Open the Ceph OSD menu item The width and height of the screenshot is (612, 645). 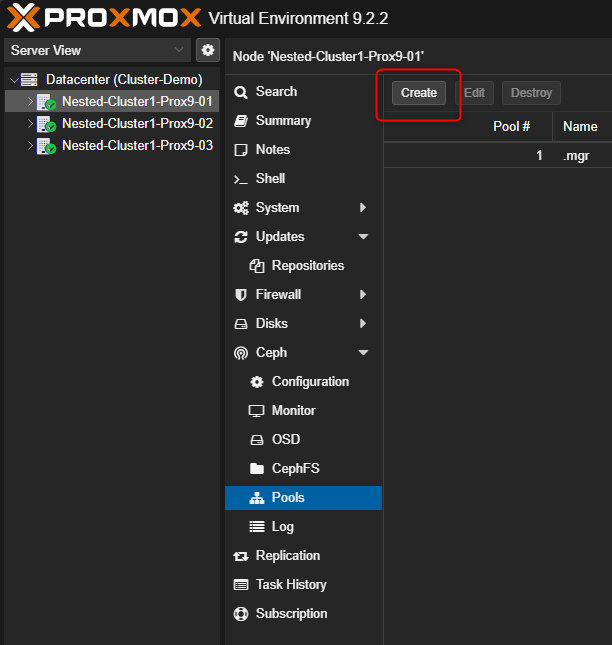pyautogui.click(x=304, y=440)
